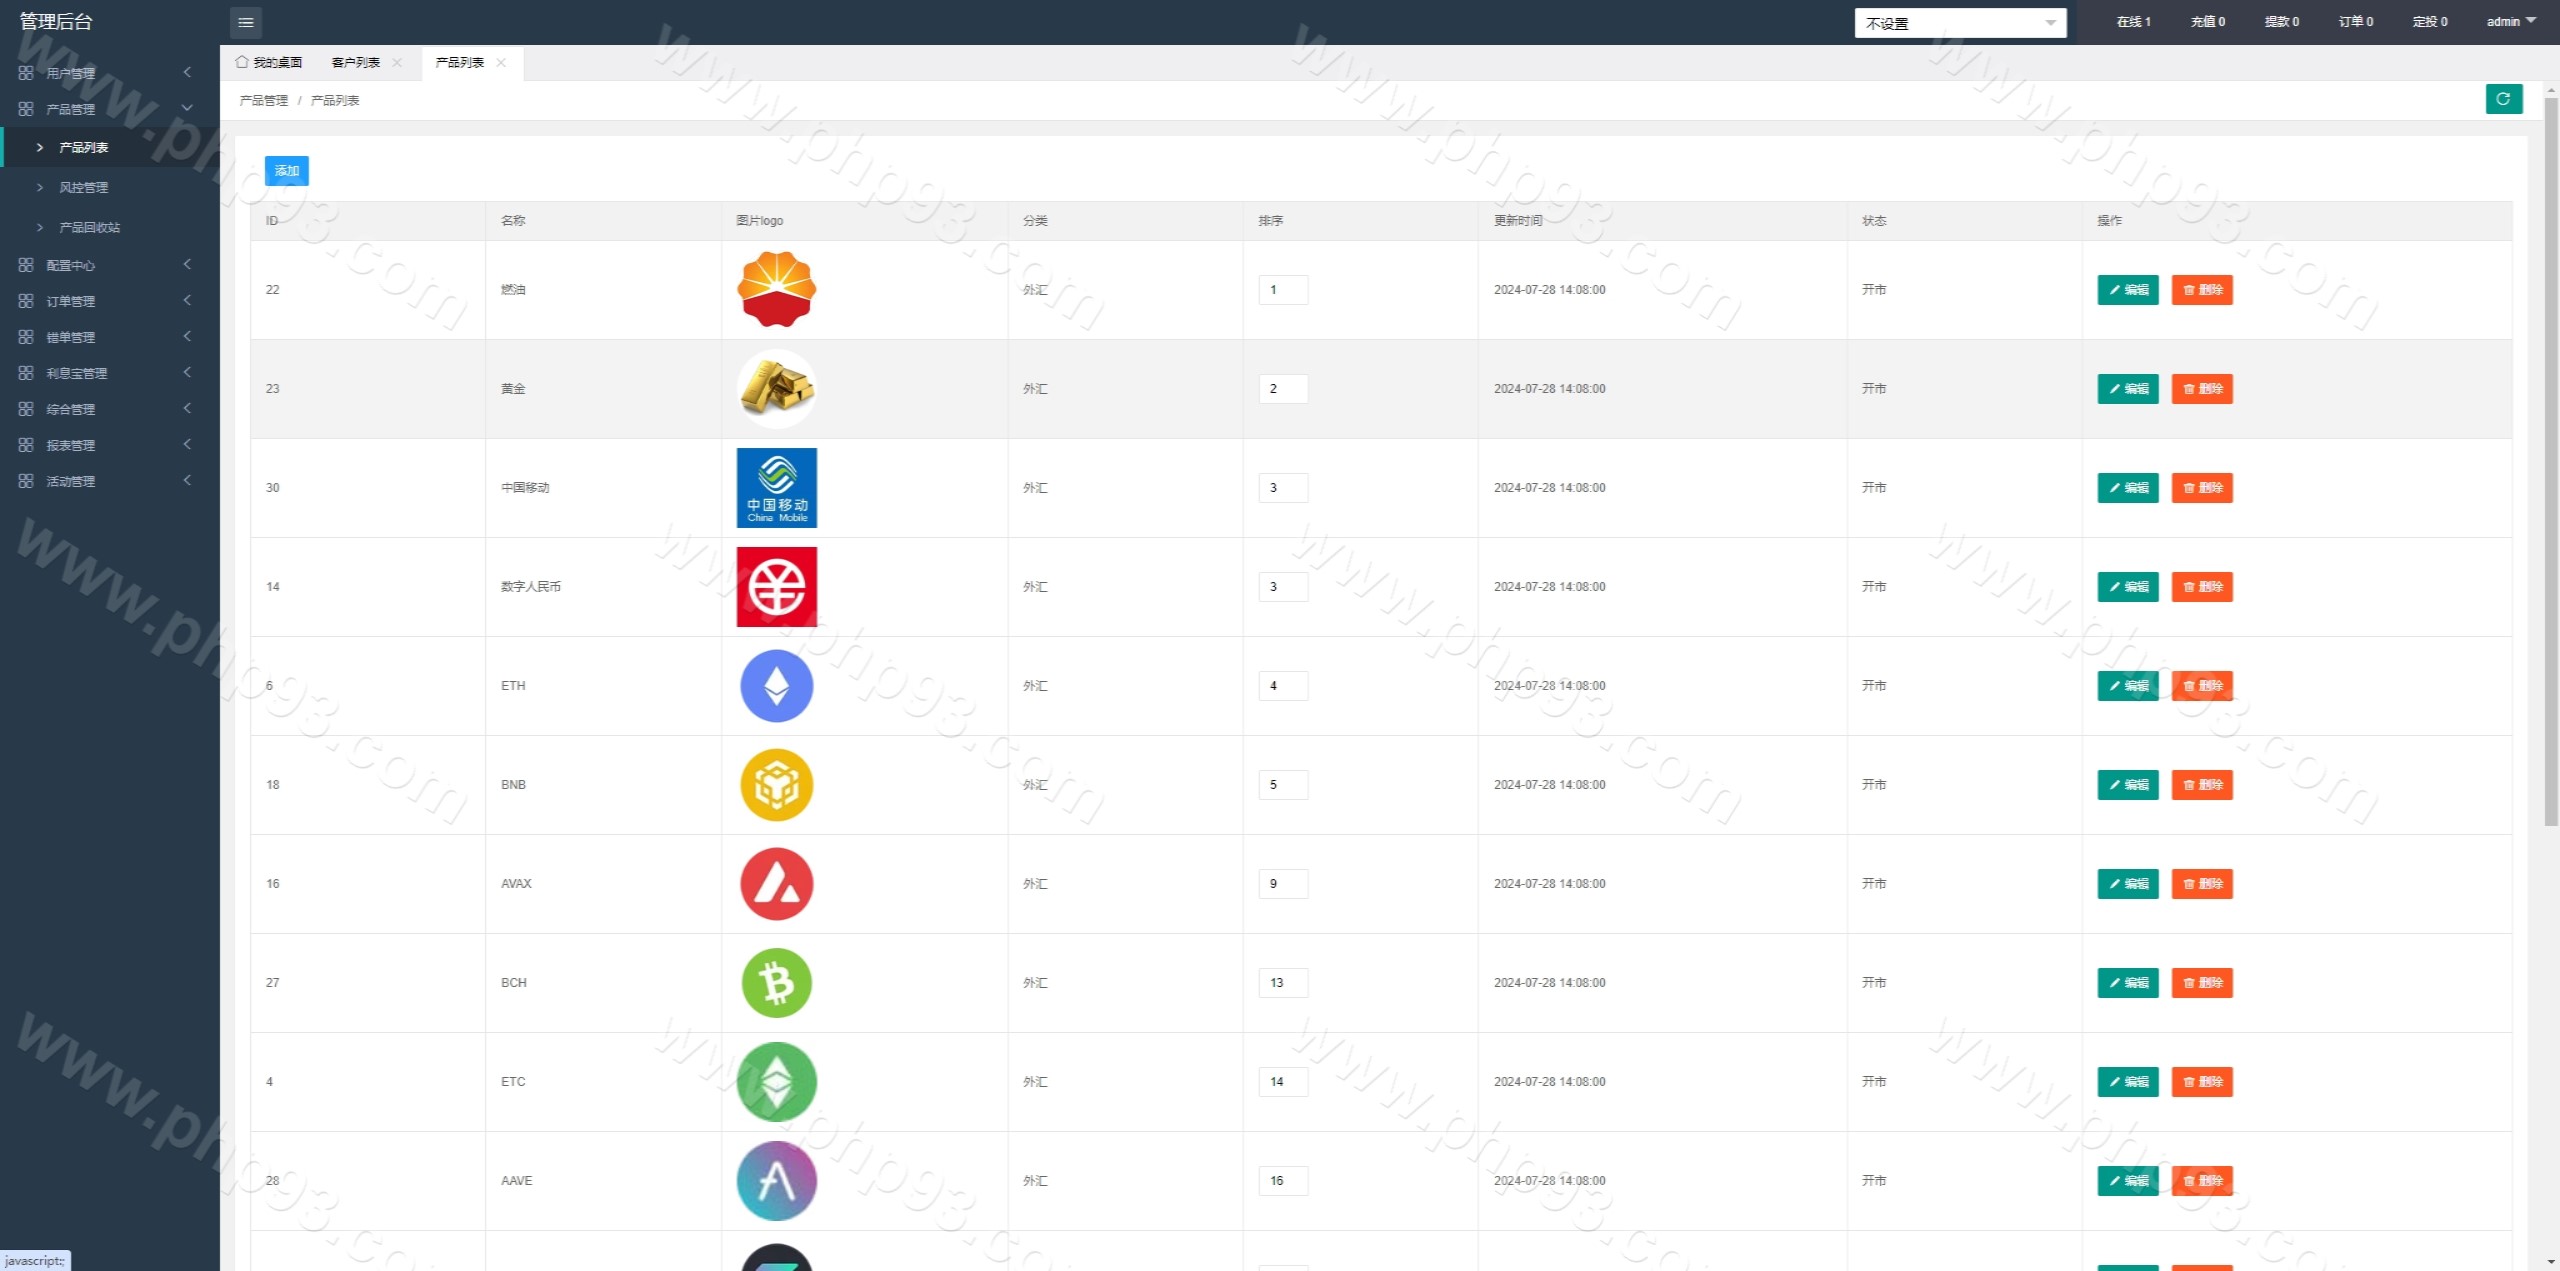Close the 客户列表 tab
The image size is (2560, 1271).
[397, 63]
